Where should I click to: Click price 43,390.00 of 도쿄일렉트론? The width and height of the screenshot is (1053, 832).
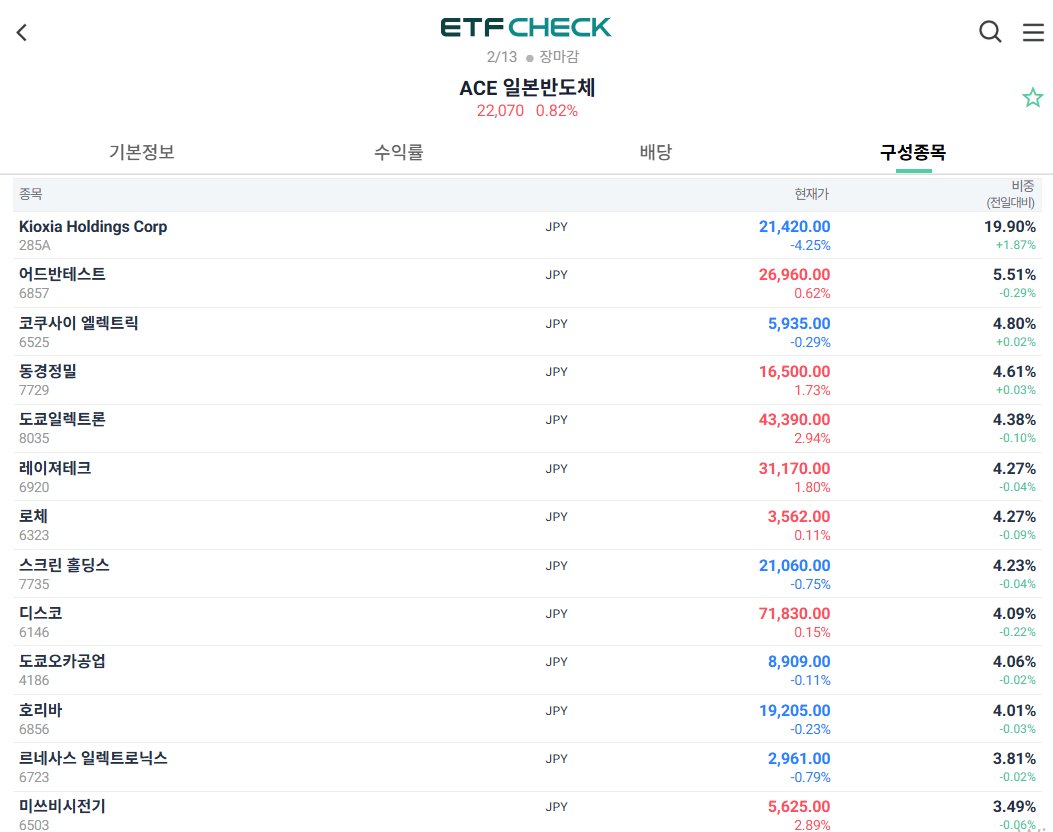pos(794,420)
